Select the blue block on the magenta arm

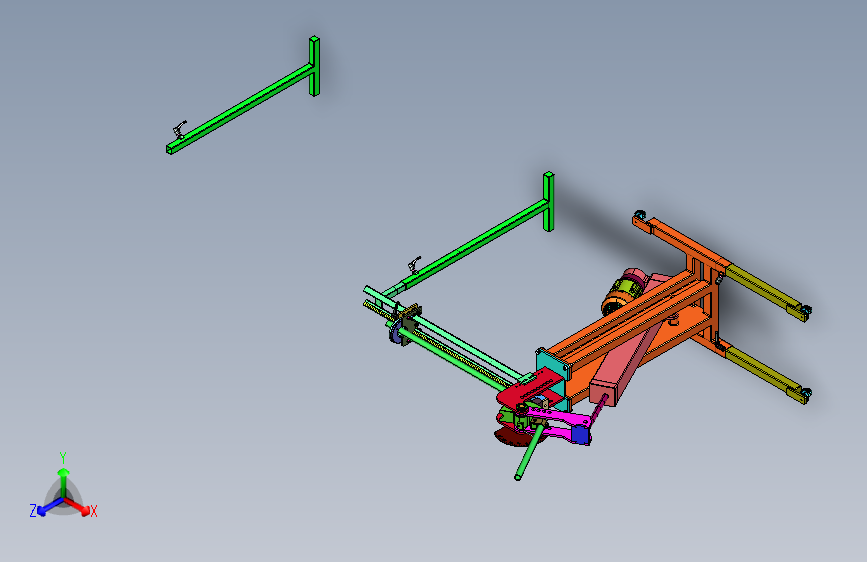click(579, 435)
